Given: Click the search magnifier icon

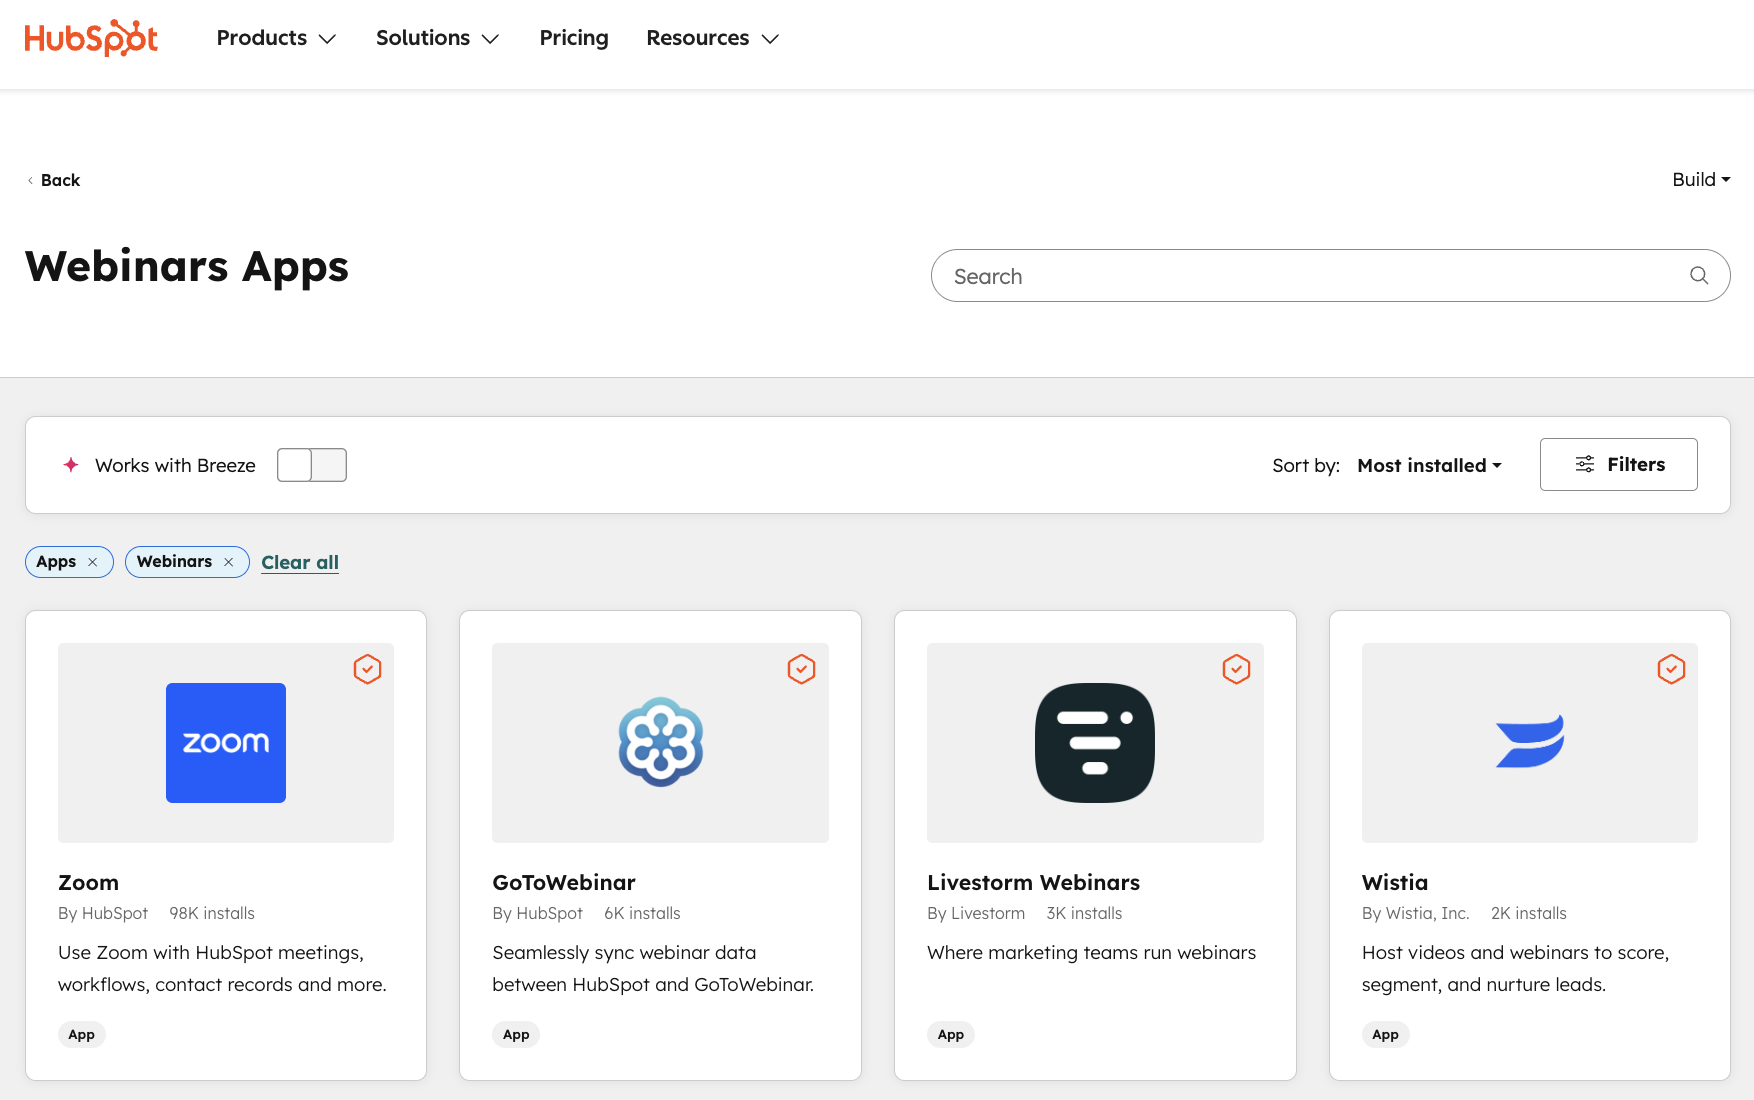Looking at the screenshot, I should point(1699,275).
